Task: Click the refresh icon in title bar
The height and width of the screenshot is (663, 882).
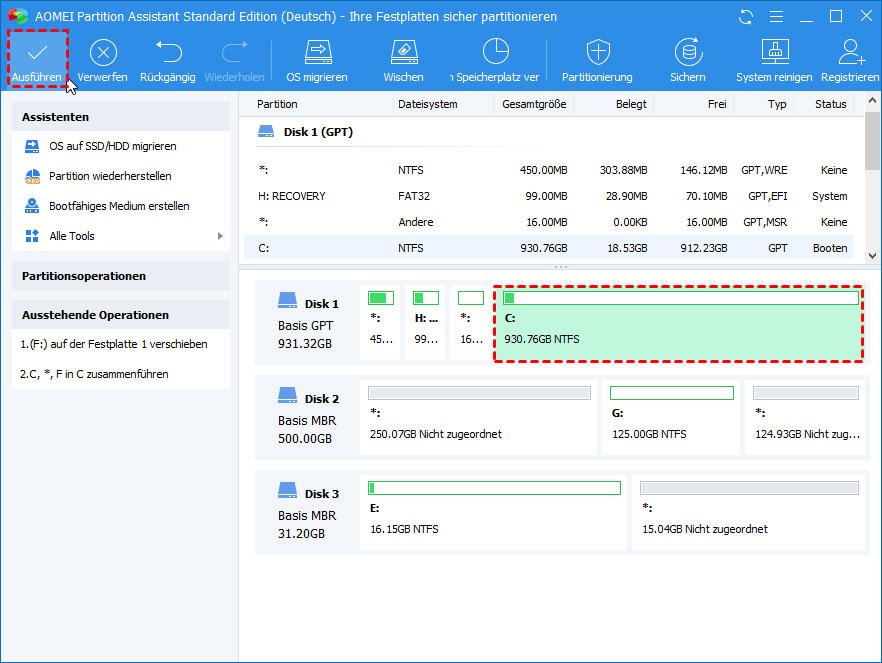Action: coord(746,17)
